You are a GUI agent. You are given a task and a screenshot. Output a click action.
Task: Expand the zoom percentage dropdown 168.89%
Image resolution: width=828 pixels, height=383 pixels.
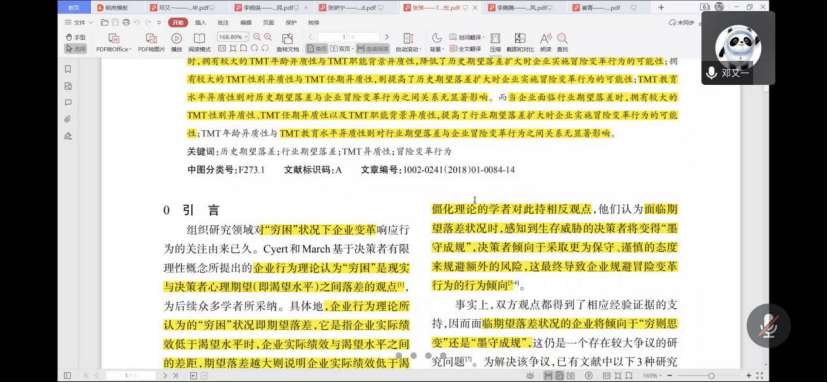pos(233,37)
